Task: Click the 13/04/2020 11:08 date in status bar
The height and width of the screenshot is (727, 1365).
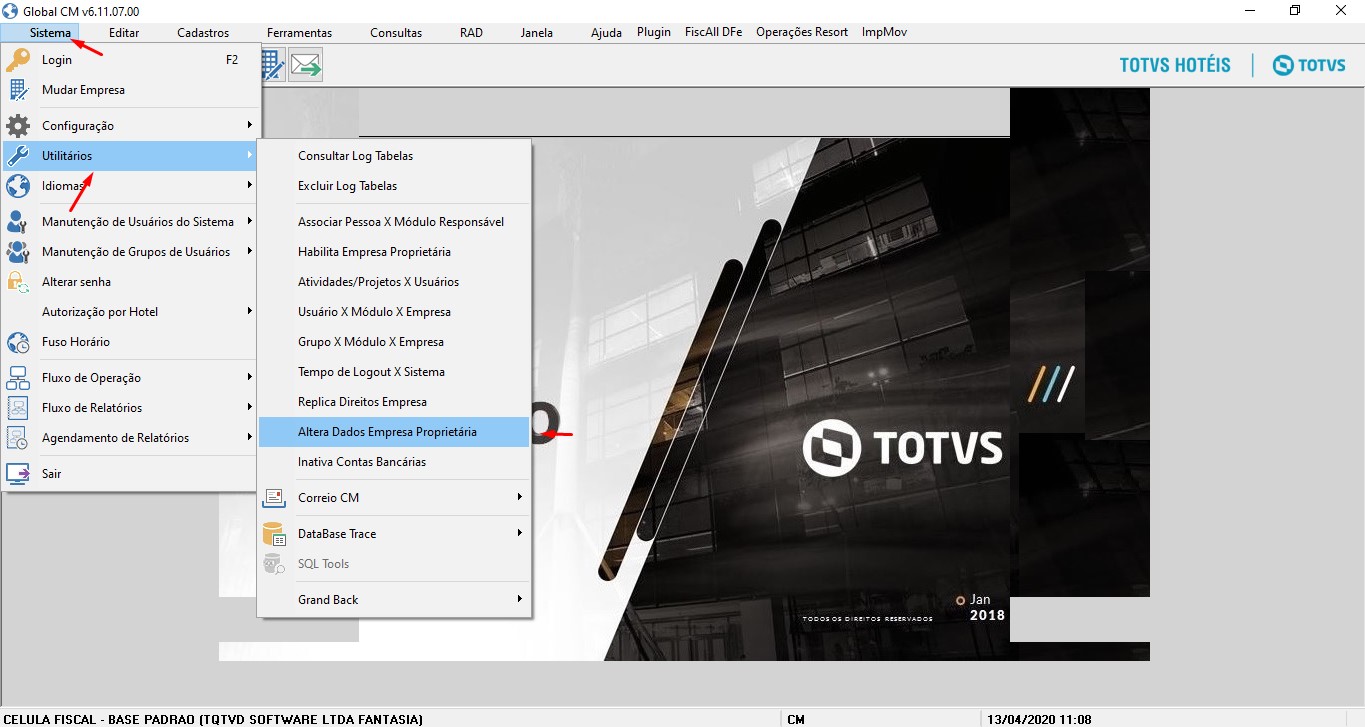Action: (x=1039, y=719)
